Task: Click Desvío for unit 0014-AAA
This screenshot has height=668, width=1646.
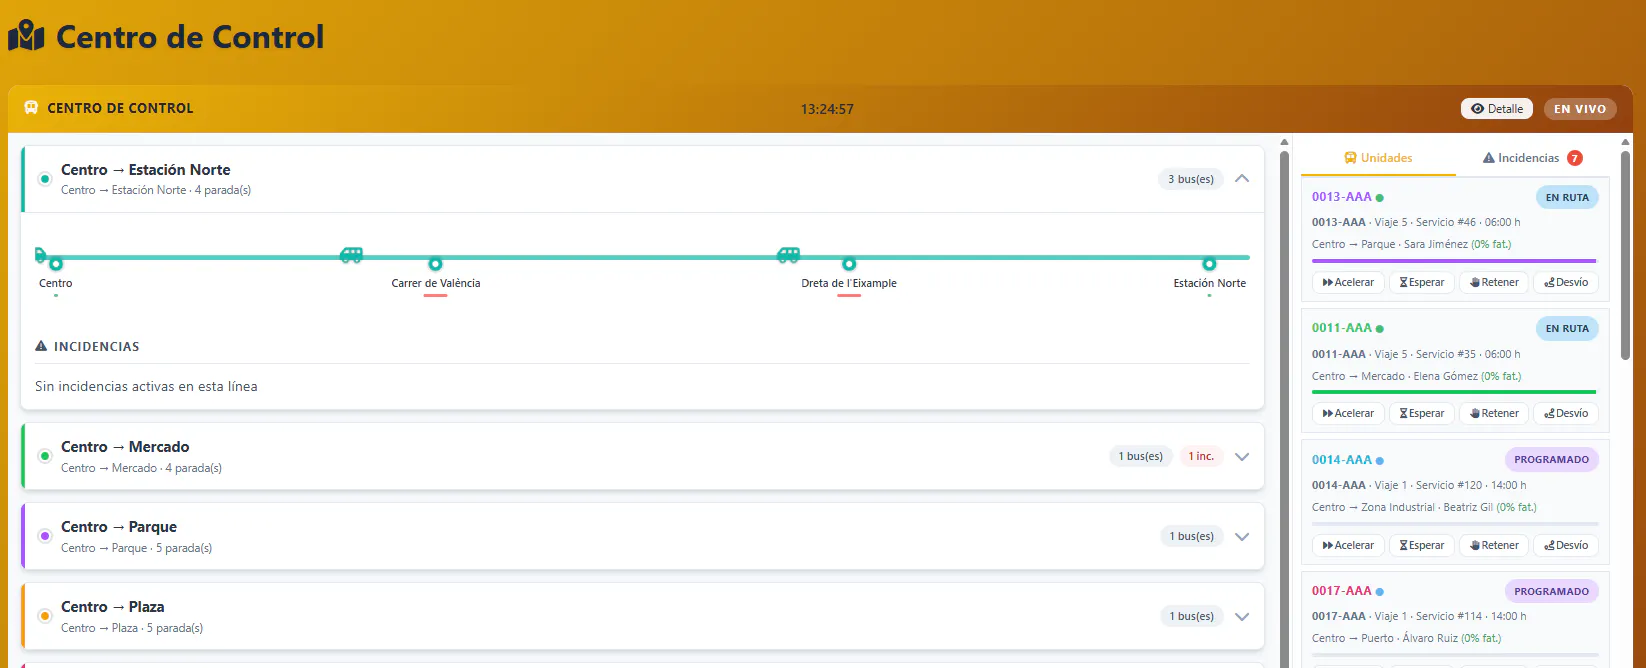Action: click(1566, 545)
